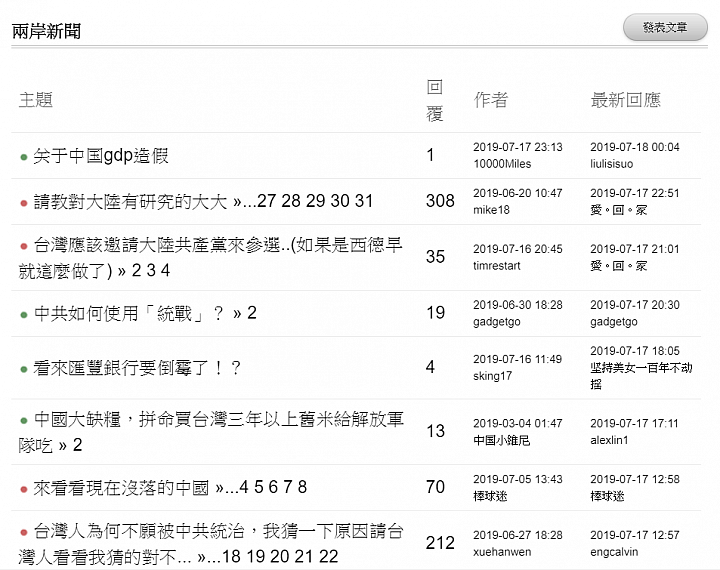Click the 兩岸新聞 board title
The image size is (720, 570).
tap(46, 31)
